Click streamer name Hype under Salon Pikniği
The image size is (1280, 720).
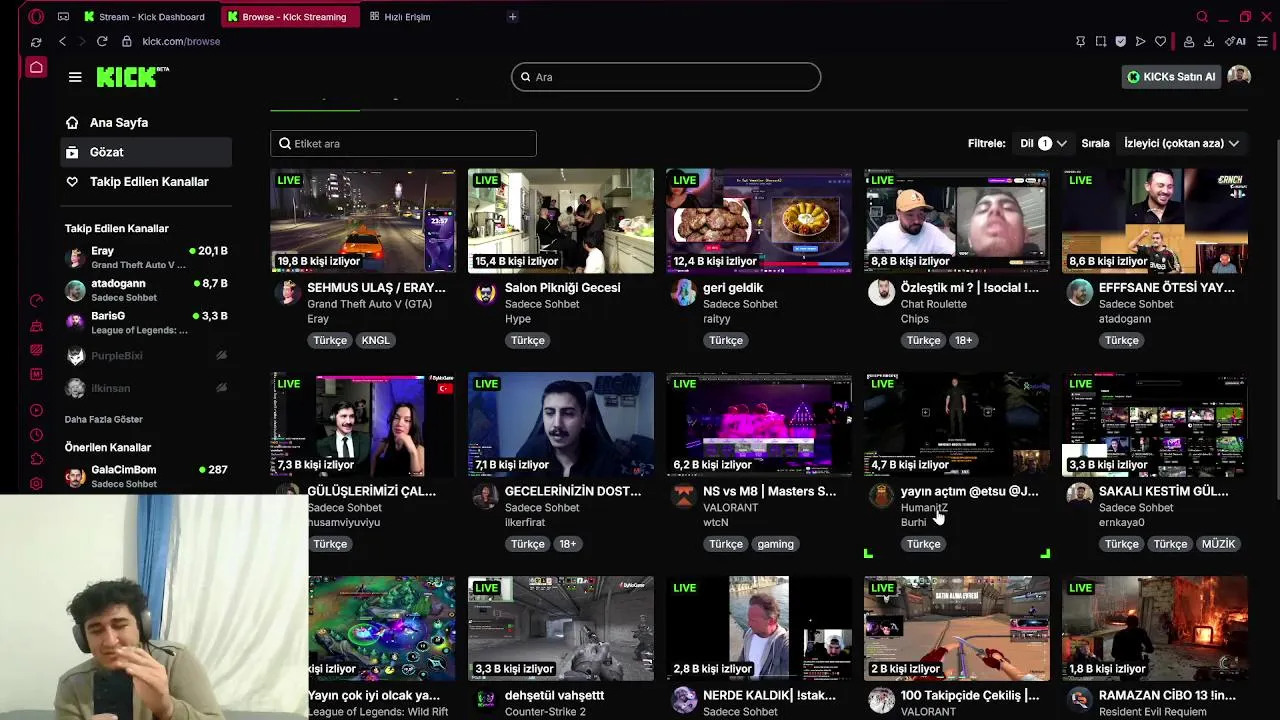518,319
